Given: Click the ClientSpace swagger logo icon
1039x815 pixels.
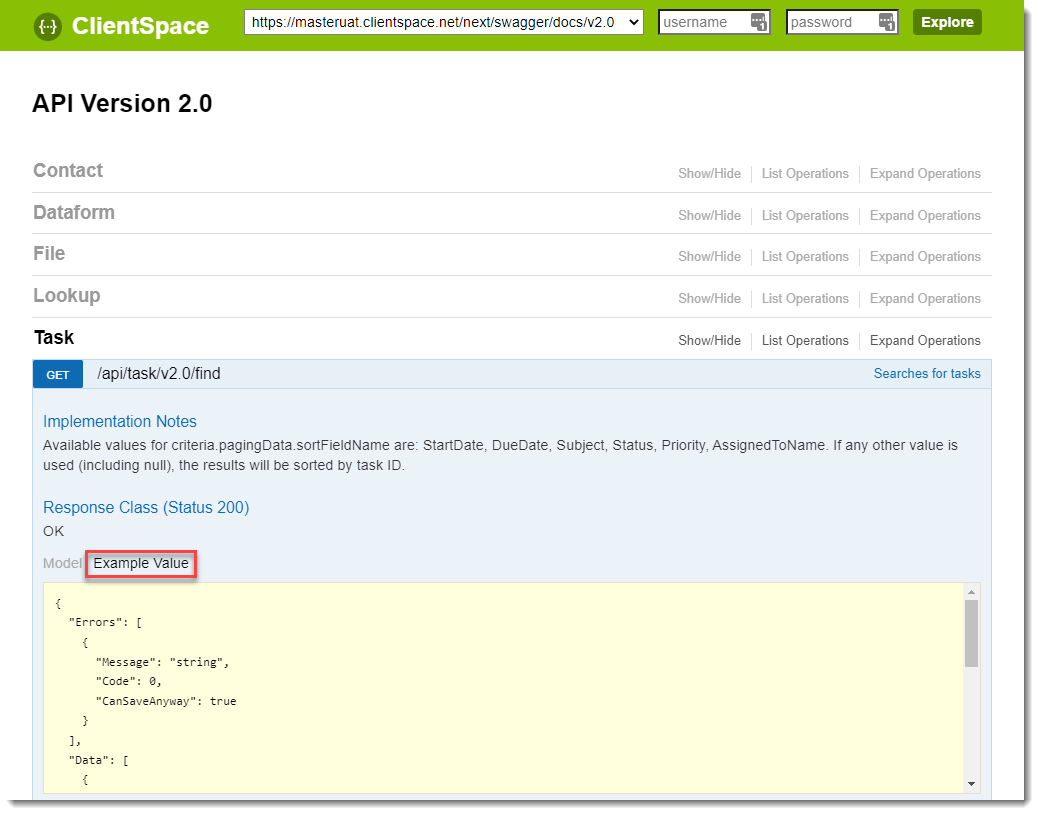Looking at the screenshot, I should (47, 25).
